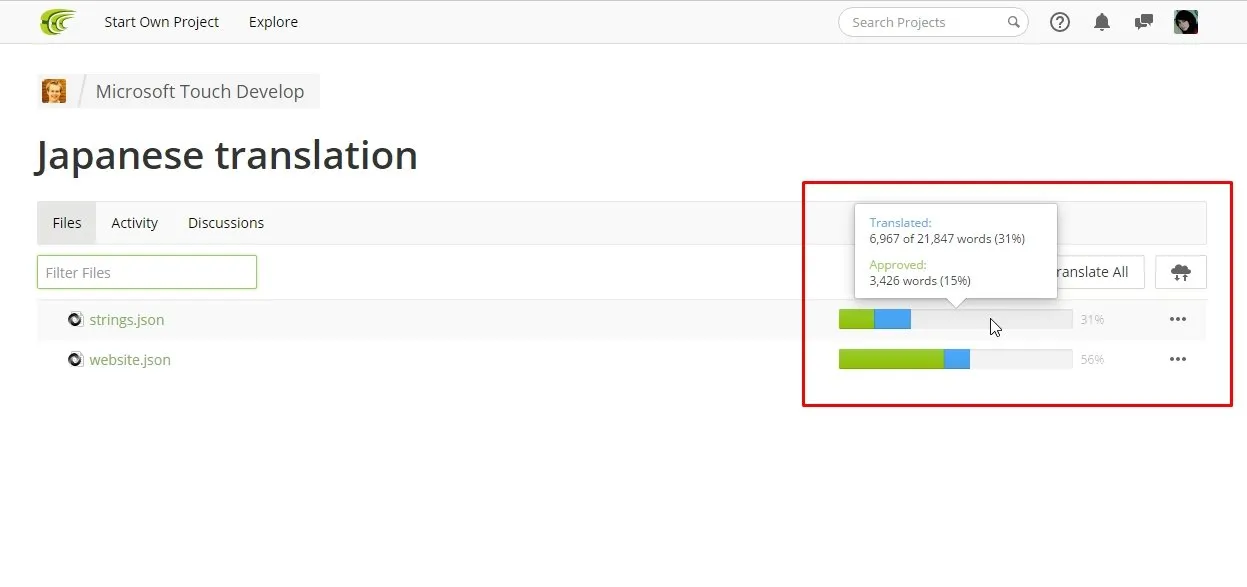The image size is (1247, 587).
Task: Open the notifications bell icon
Action: (1102, 22)
